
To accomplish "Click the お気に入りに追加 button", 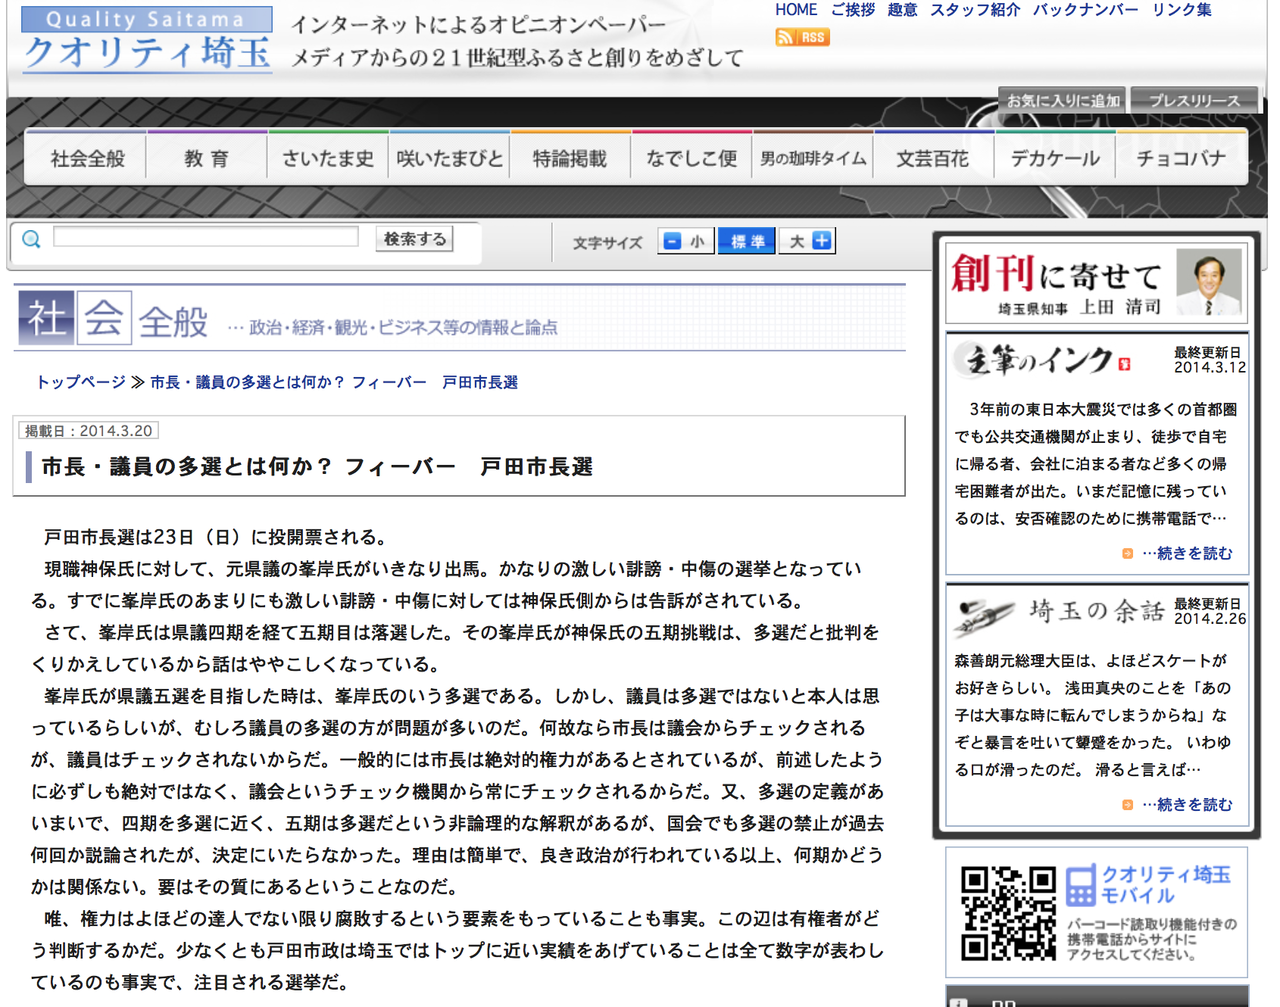I will point(1063,101).
